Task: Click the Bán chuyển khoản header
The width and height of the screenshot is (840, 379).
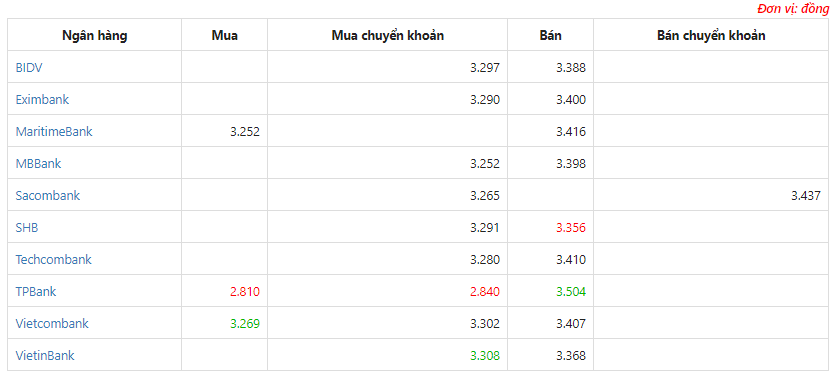Action: (x=711, y=36)
